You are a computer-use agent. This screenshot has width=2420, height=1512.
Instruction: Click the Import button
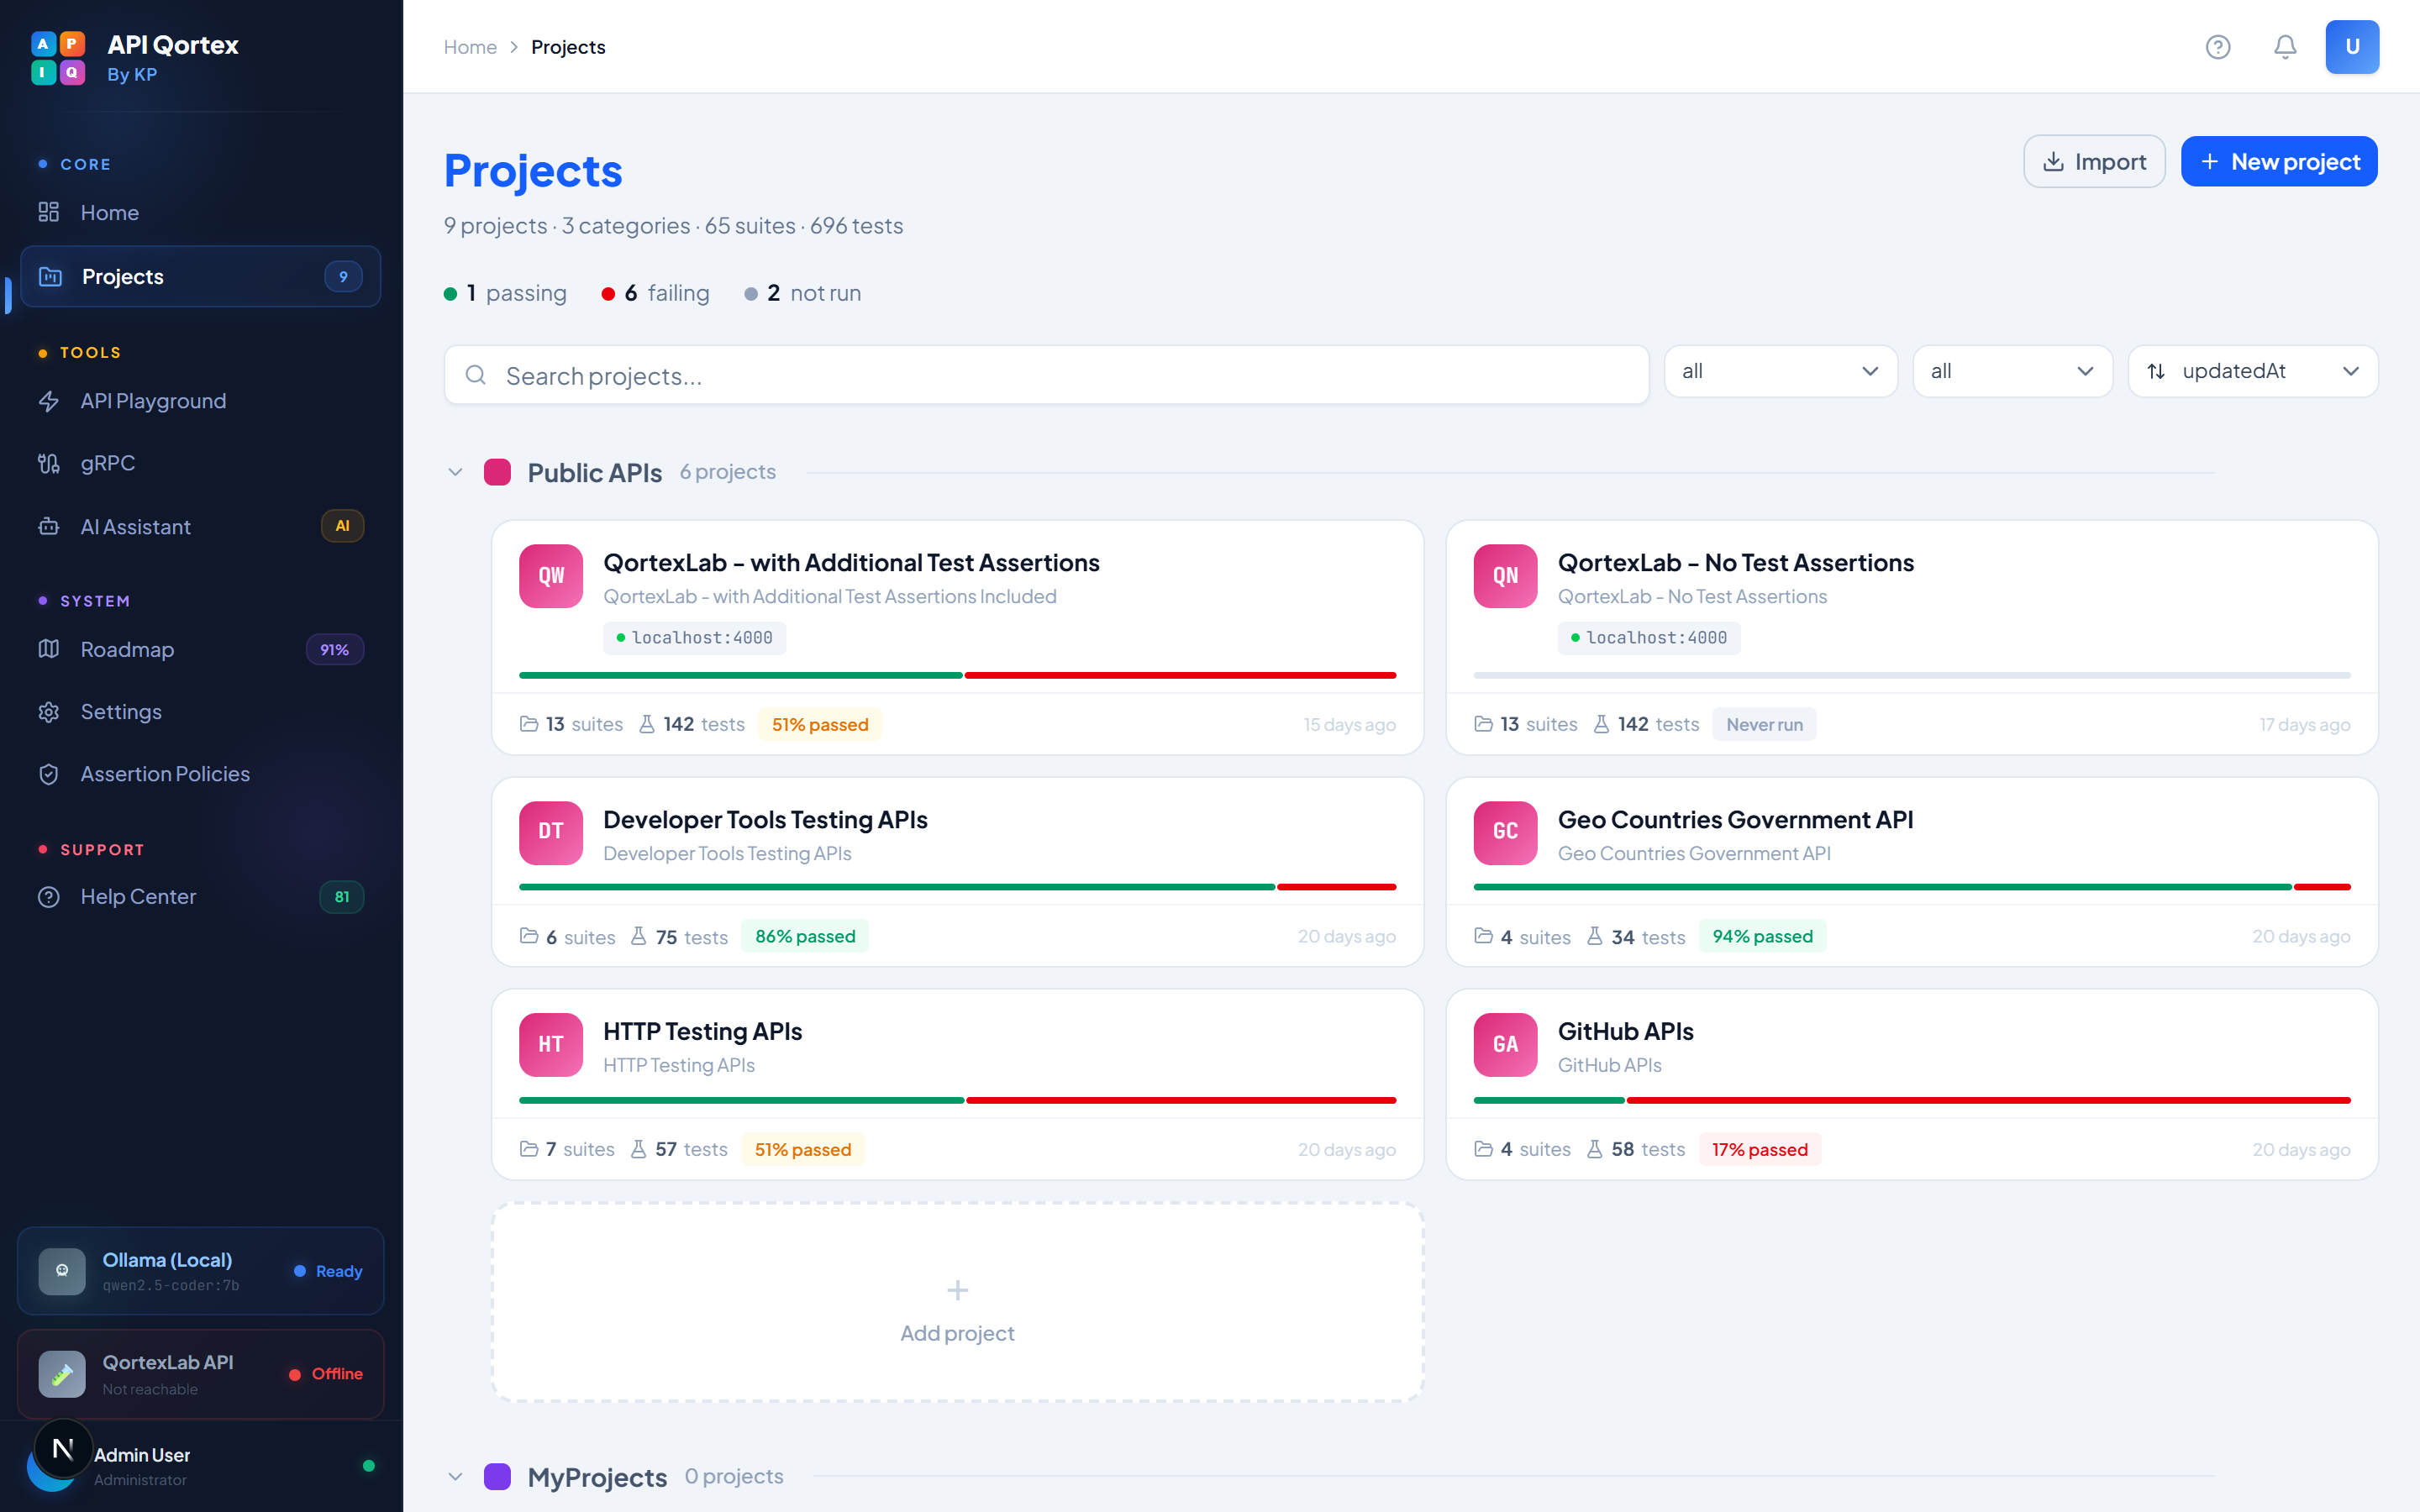click(x=2093, y=161)
